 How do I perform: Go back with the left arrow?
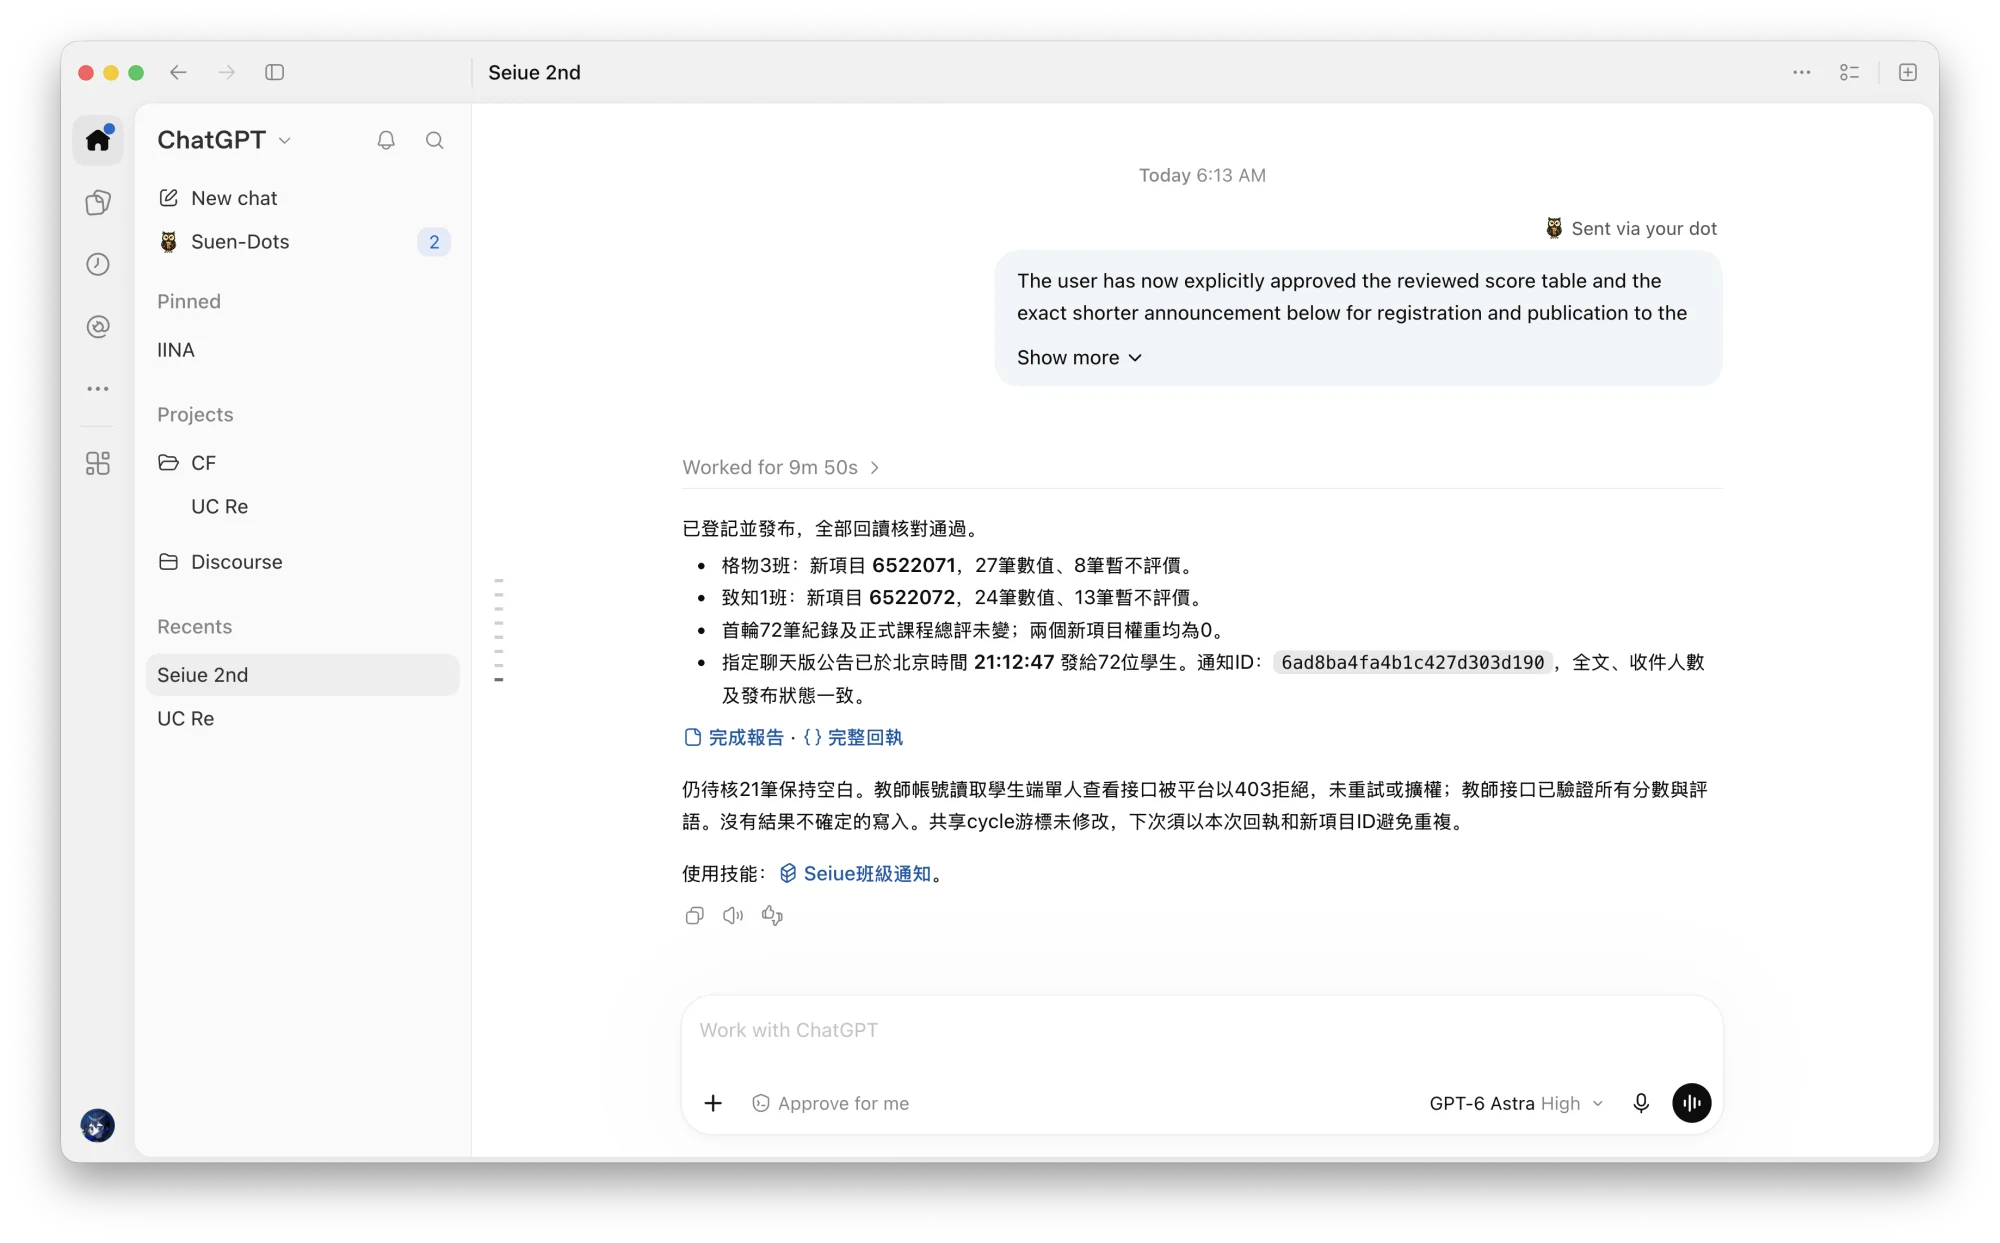178,72
